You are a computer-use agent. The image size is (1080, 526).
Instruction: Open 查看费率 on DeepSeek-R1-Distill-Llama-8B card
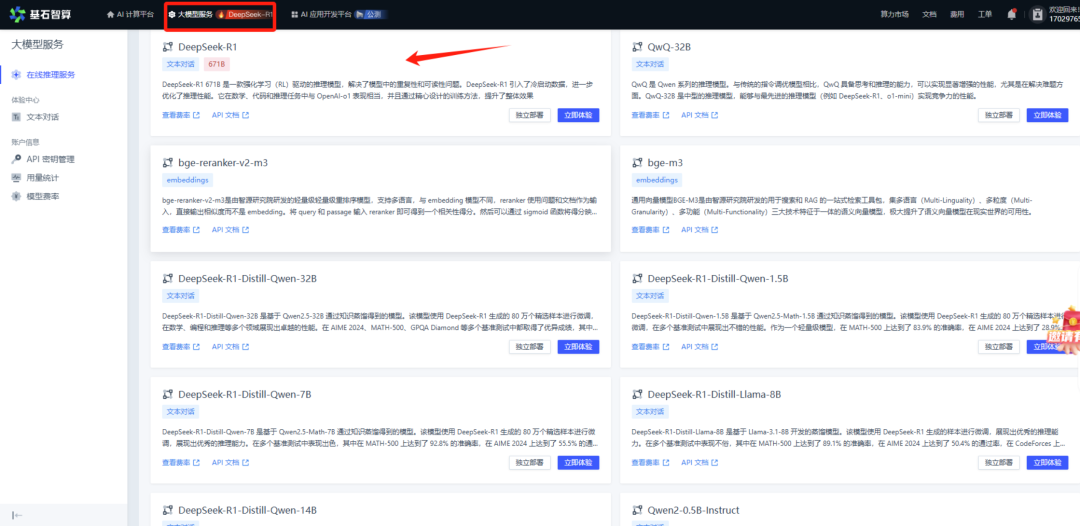click(x=651, y=462)
